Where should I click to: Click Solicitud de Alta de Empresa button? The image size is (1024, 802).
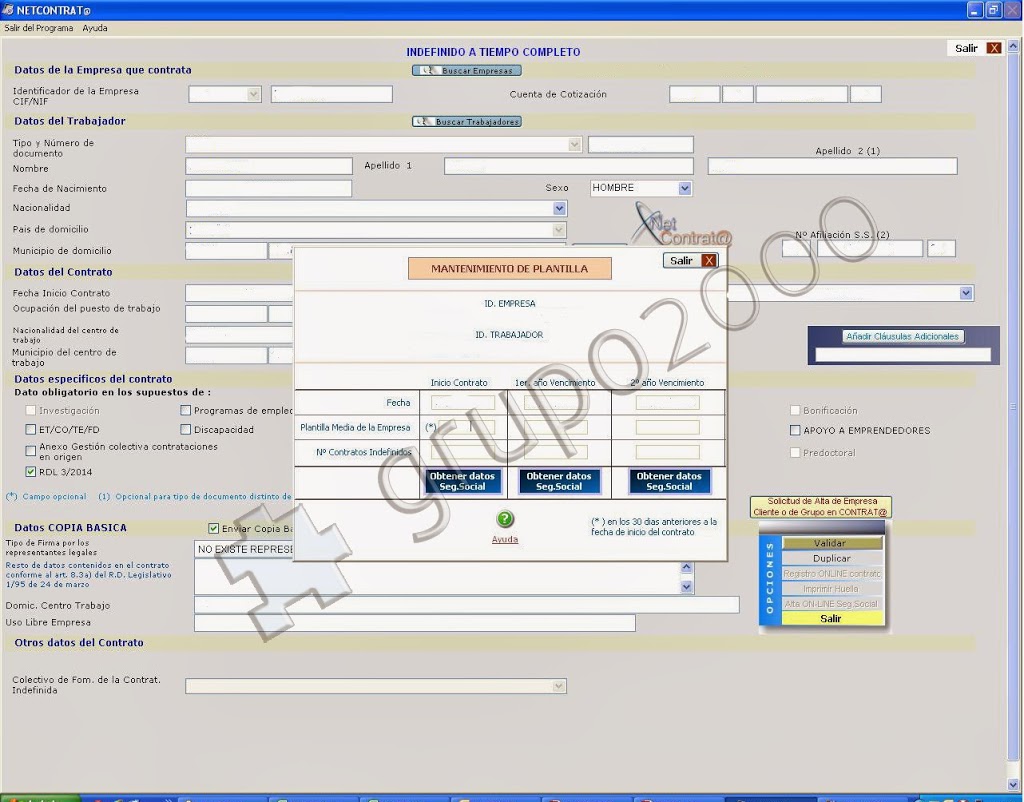click(x=822, y=507)
